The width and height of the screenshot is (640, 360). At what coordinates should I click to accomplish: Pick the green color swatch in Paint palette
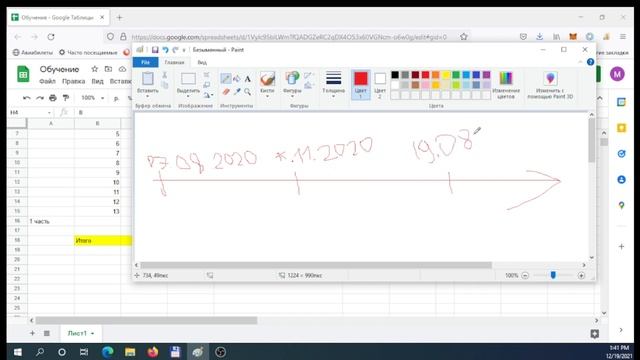point(456,75)
